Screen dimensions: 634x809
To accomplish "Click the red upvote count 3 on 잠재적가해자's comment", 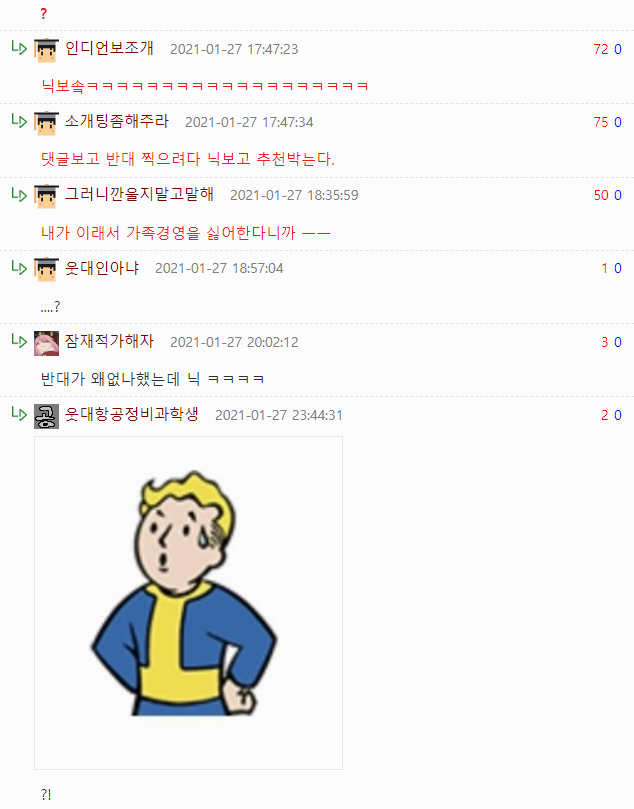I will [x=605, y=342].
